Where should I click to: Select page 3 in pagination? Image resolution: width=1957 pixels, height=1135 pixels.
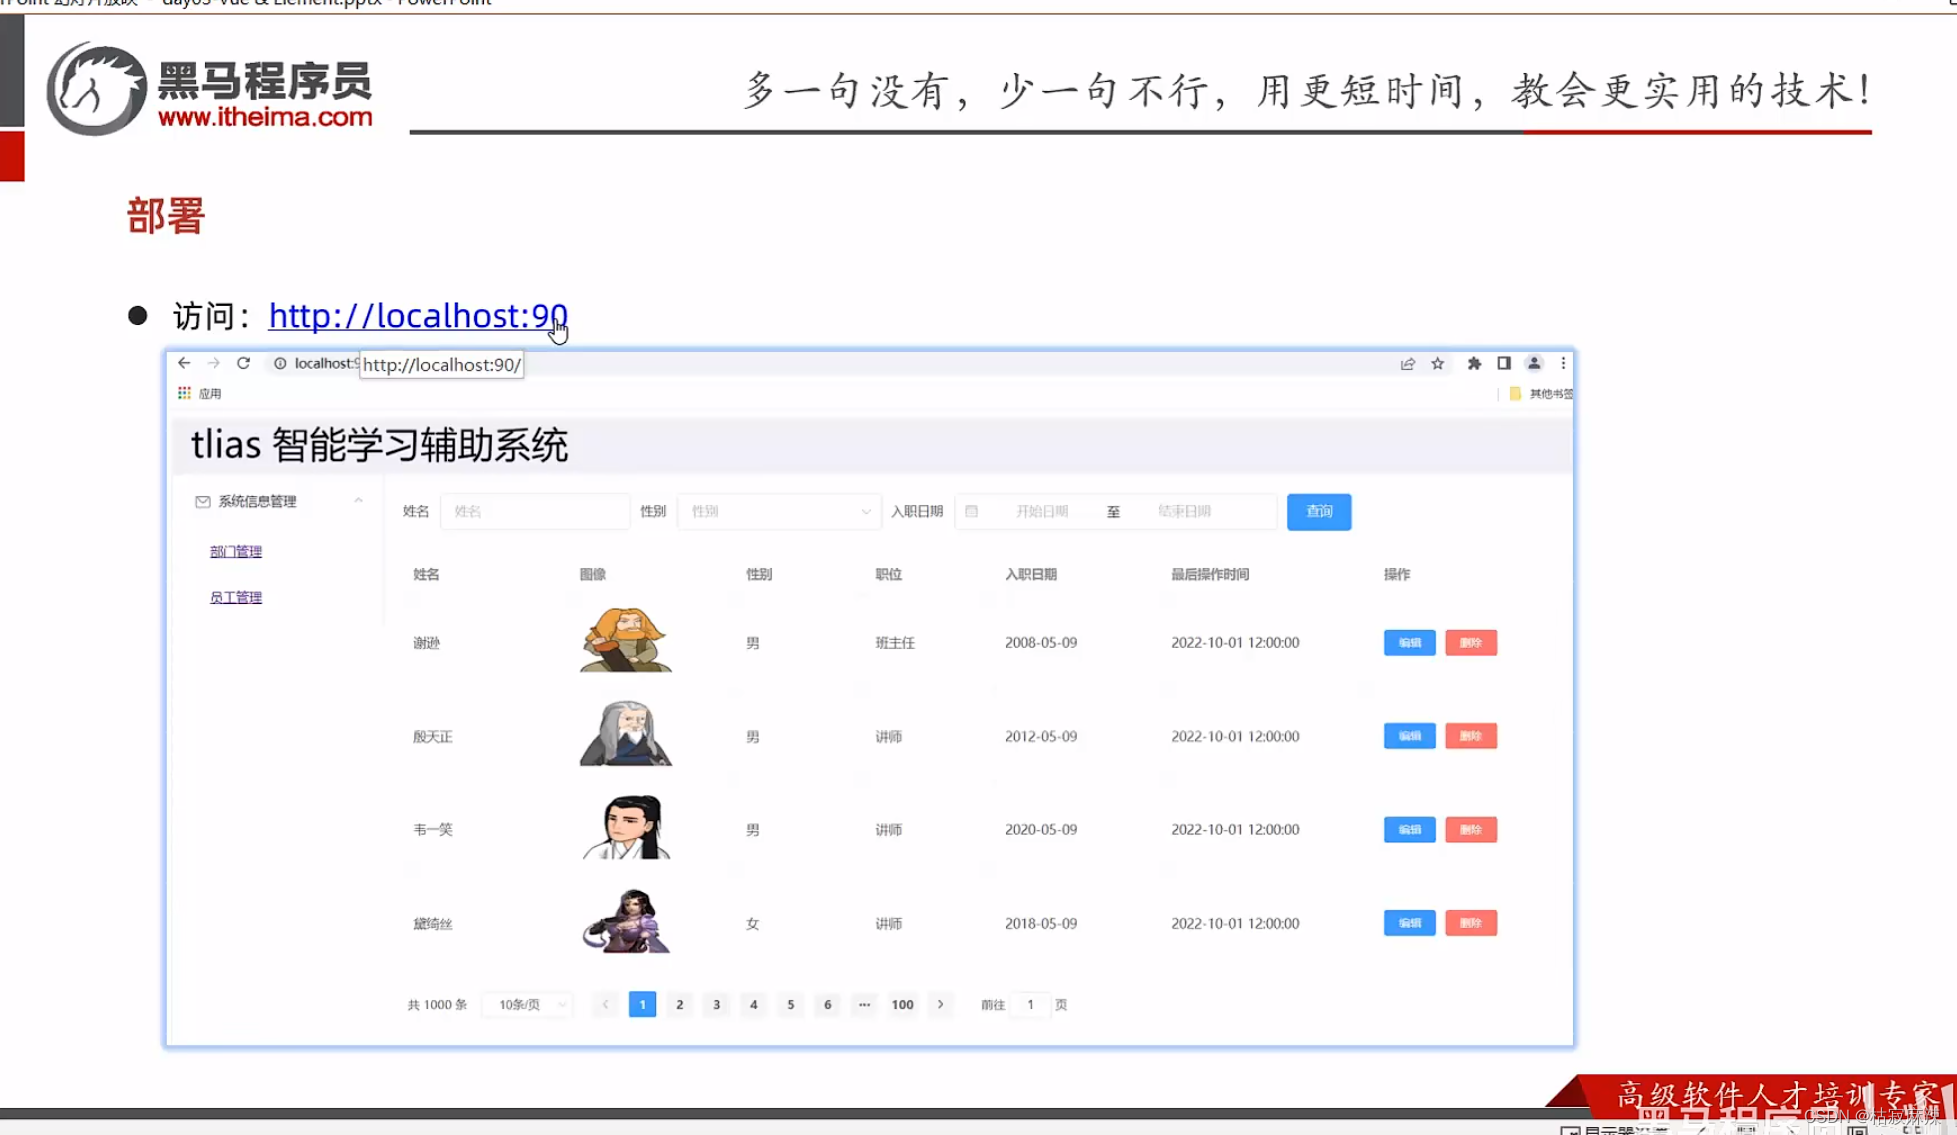pos(716,1004)
